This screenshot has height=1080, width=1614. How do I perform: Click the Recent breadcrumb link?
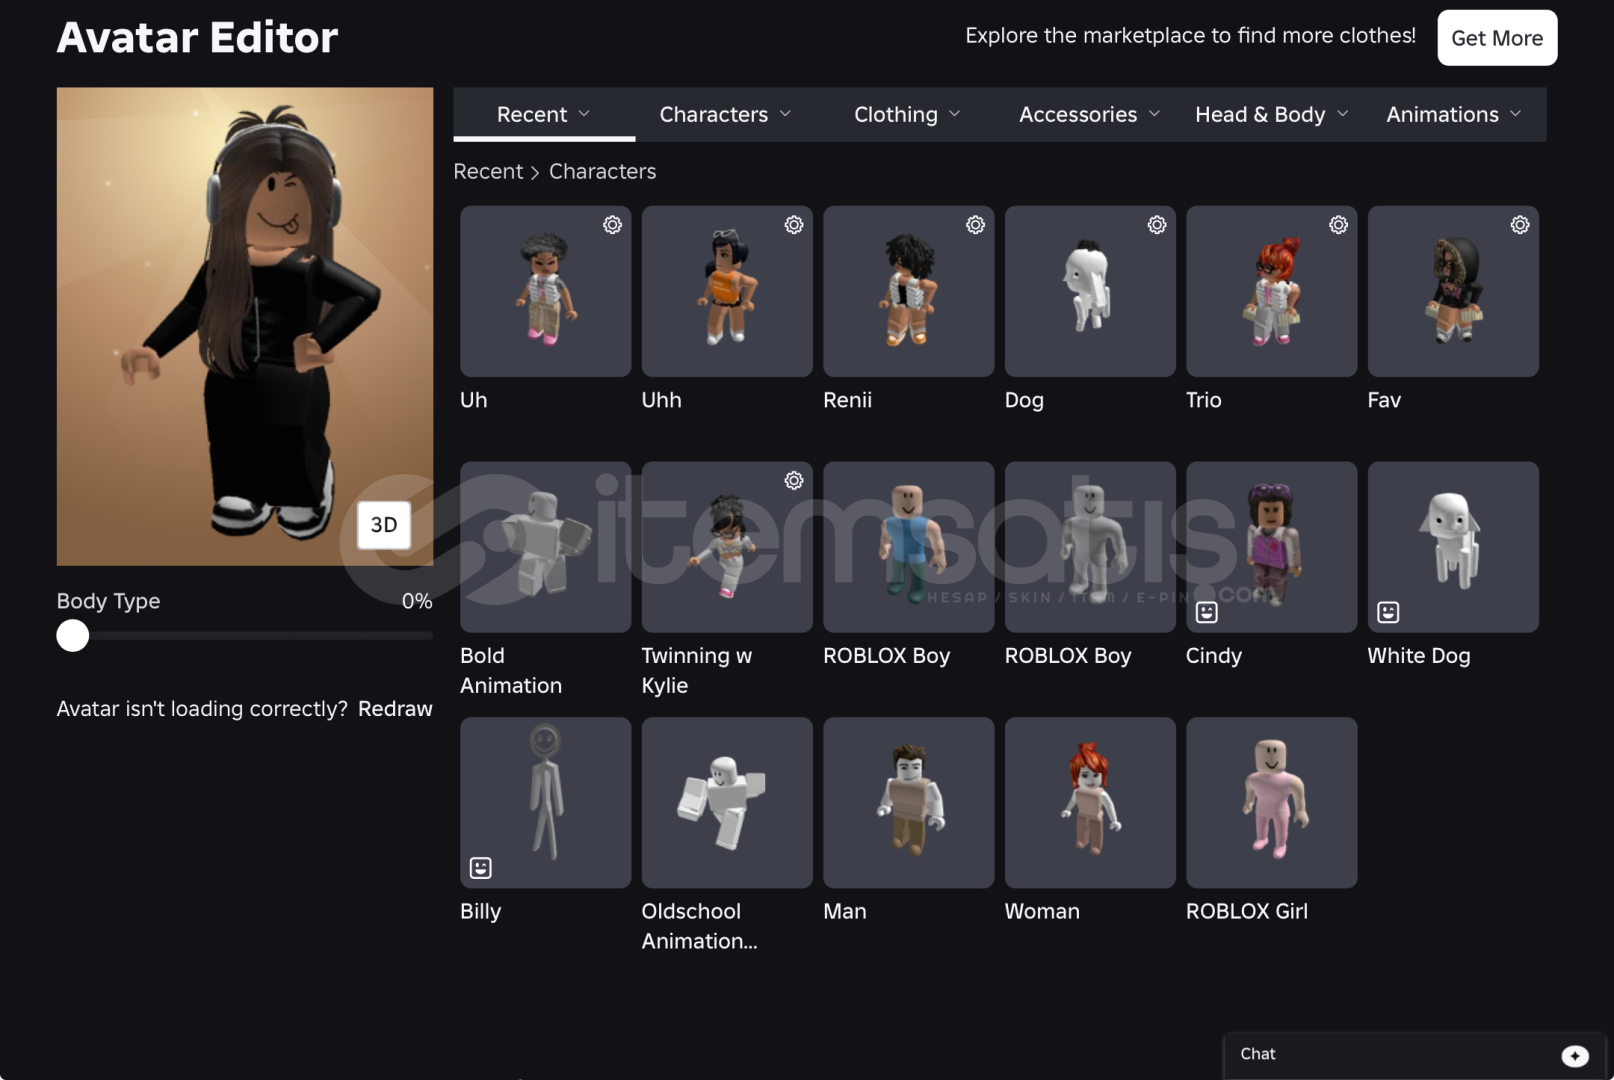pyautogui.click(x=488, y=172)
